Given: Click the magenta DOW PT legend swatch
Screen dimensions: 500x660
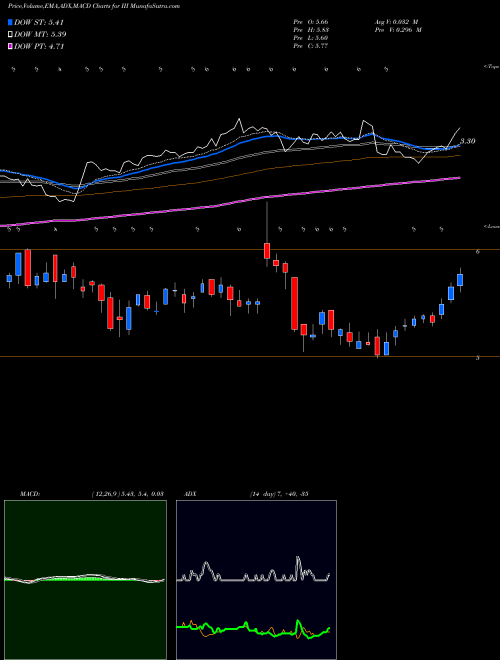Looking at the screenshot, I should (x=10, y=46).
